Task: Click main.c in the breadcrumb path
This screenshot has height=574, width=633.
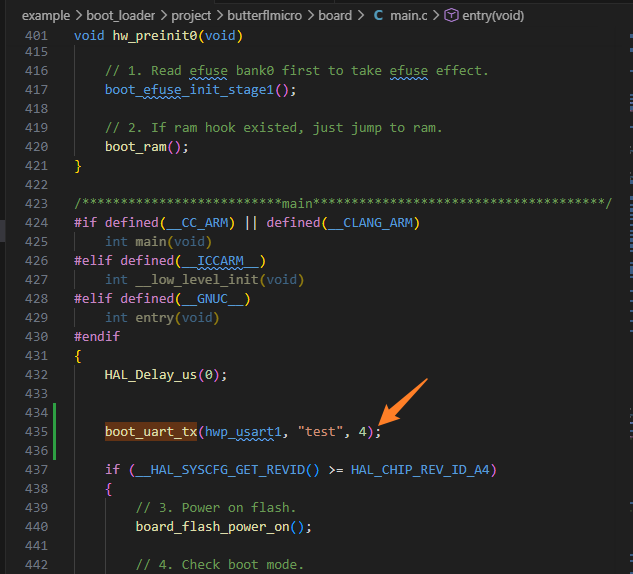Action: point(409,16)
